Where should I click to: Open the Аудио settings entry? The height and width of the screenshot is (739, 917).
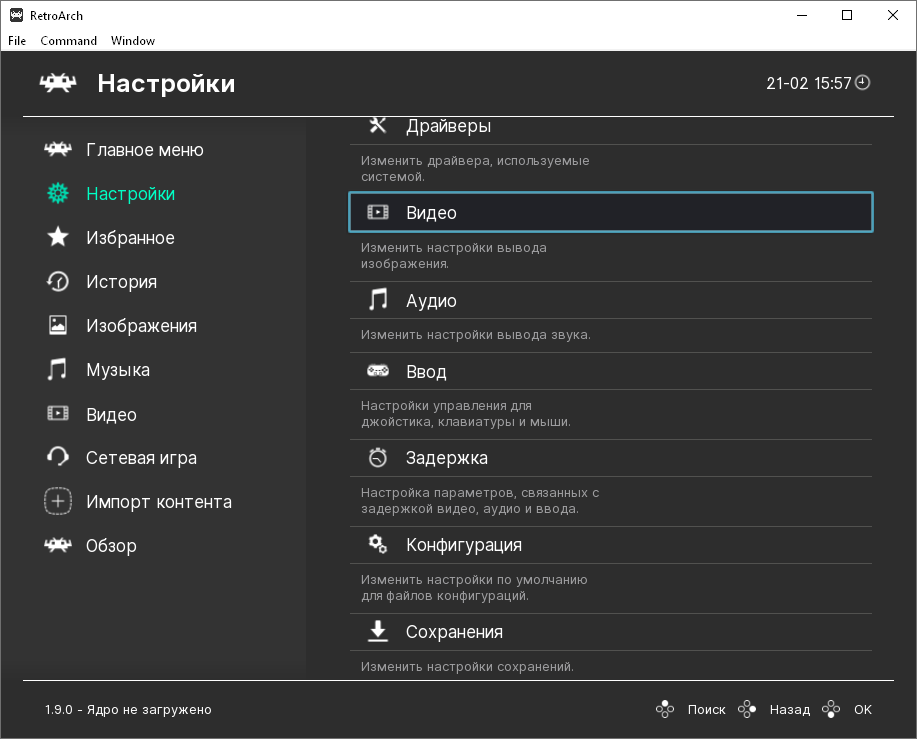611,300
